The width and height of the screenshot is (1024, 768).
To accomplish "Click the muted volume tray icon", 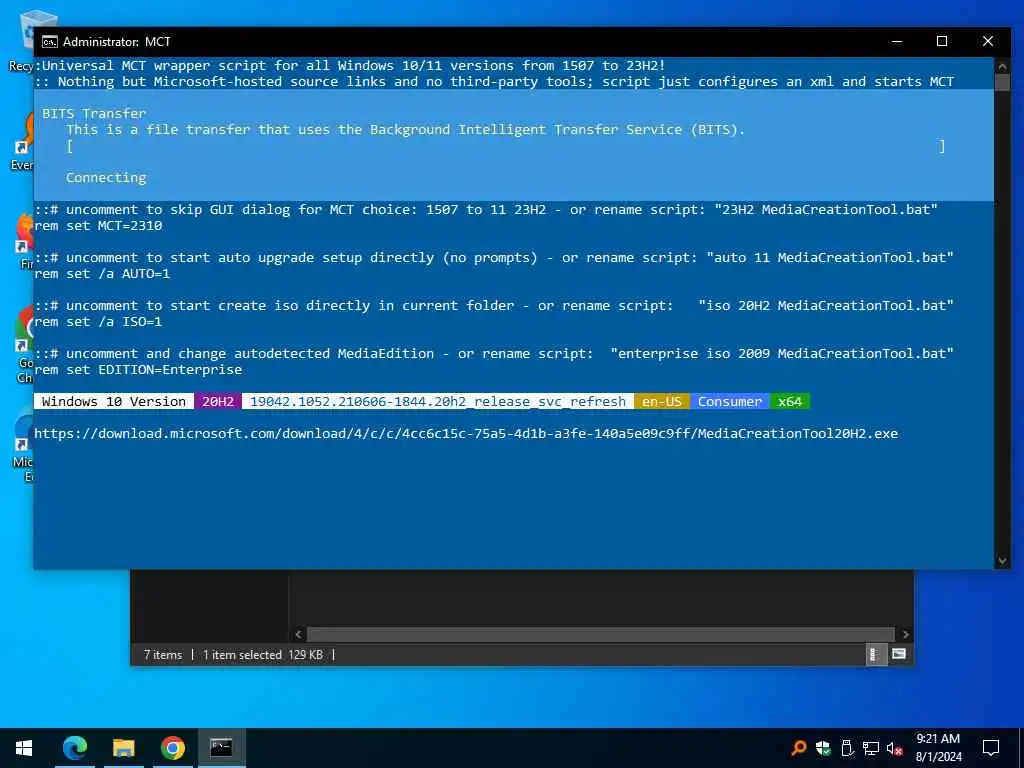I will pos(895,748).
